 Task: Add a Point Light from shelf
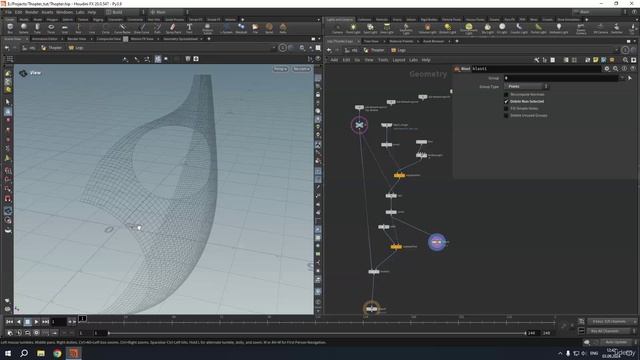pos(353,28)
